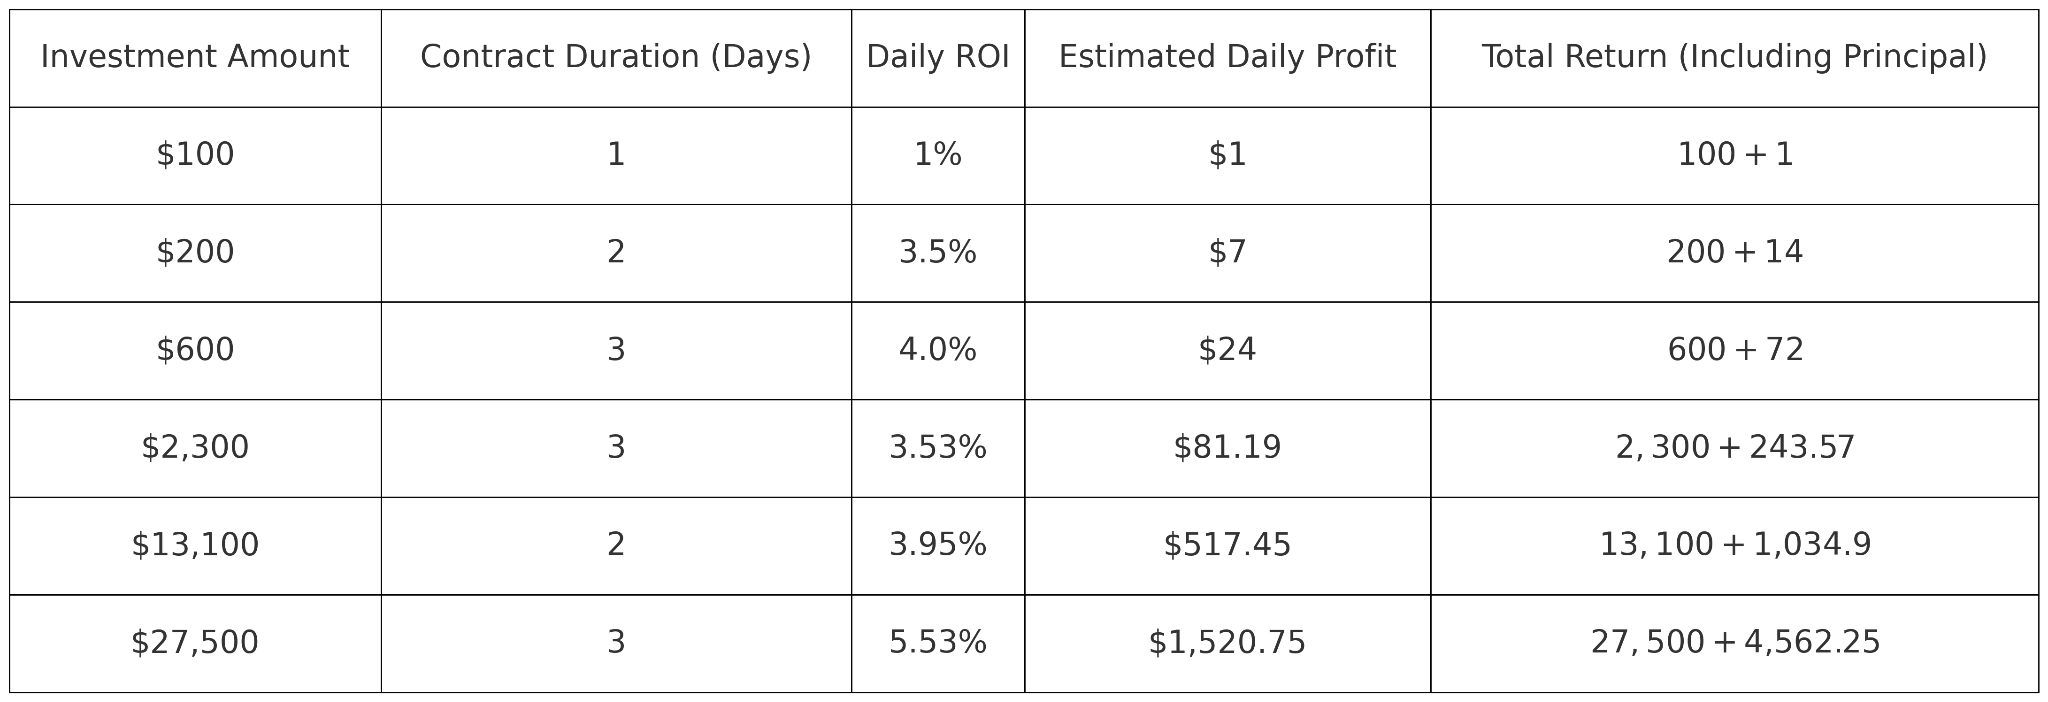Select the contract duration cell in the $100 row
This screenshot has height=702, width=2048.
(615, 155)
